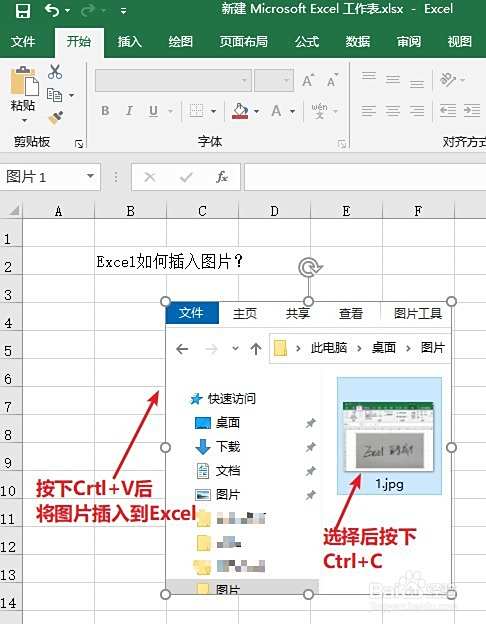Toggle Center alignment
Screen dimensions: 486x624
[393, 111]
